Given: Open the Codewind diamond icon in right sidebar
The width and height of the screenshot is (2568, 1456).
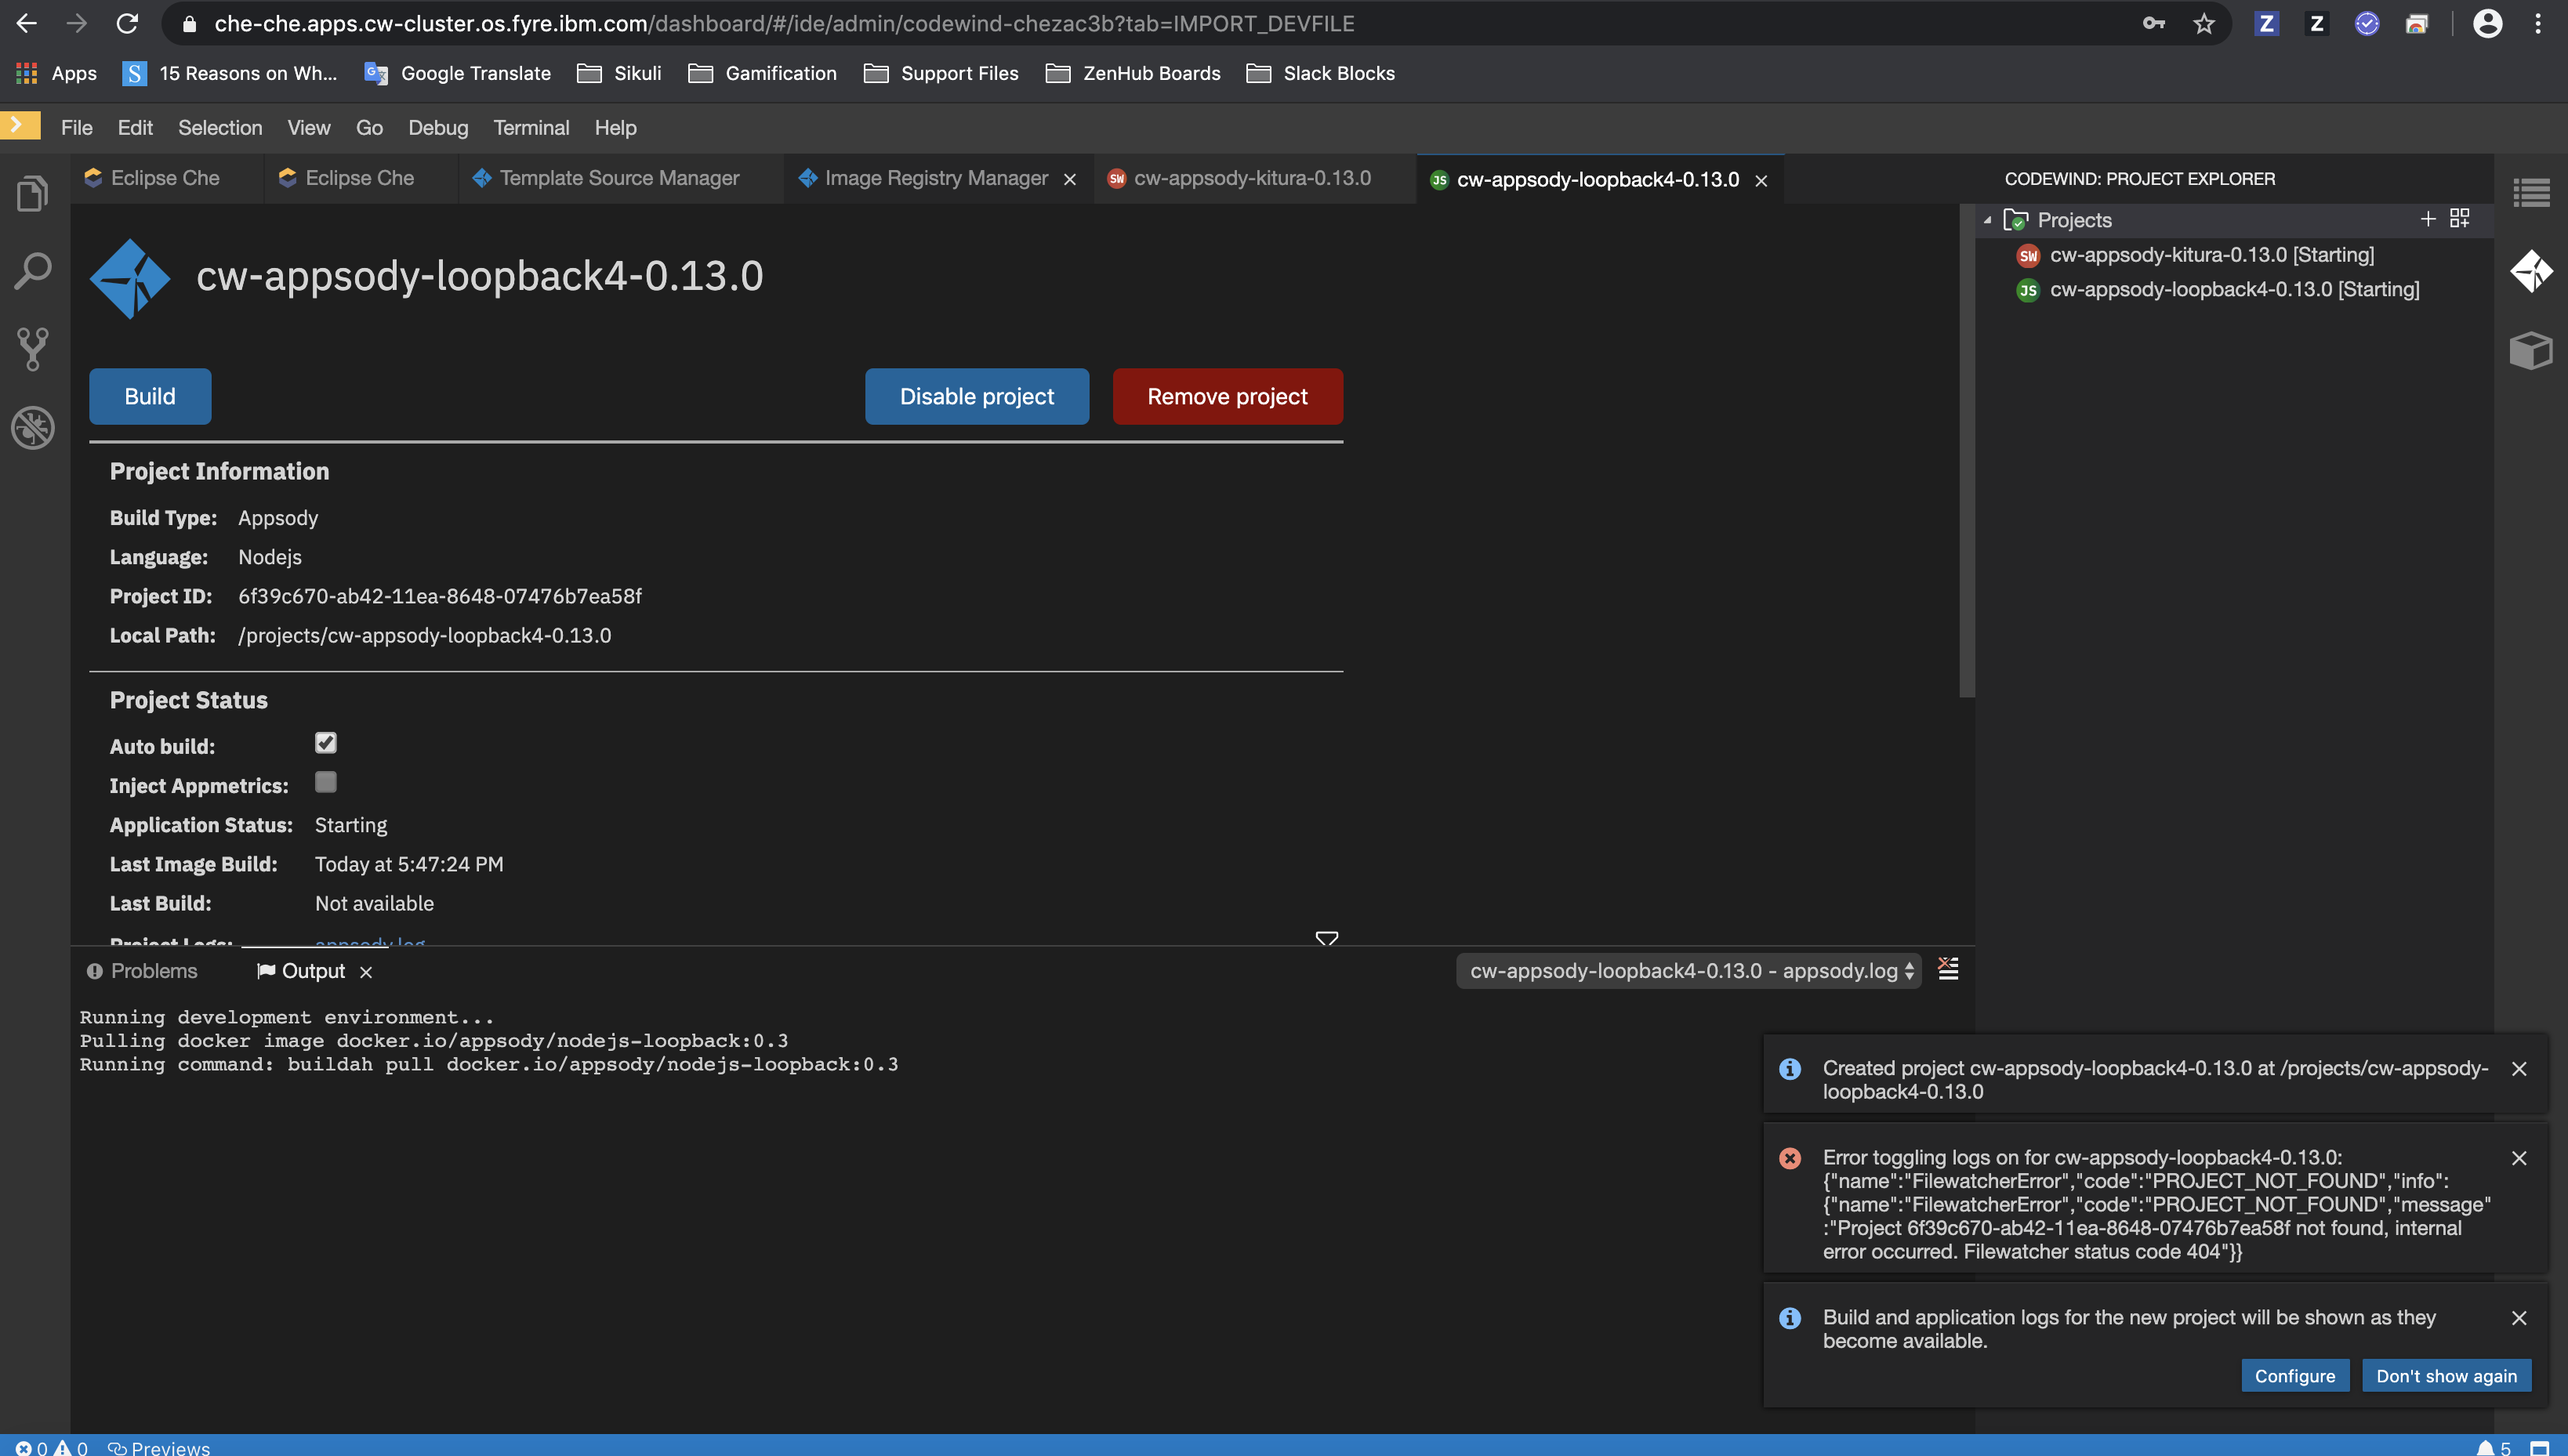Looking at the screenshot, I should point(2532,271).
